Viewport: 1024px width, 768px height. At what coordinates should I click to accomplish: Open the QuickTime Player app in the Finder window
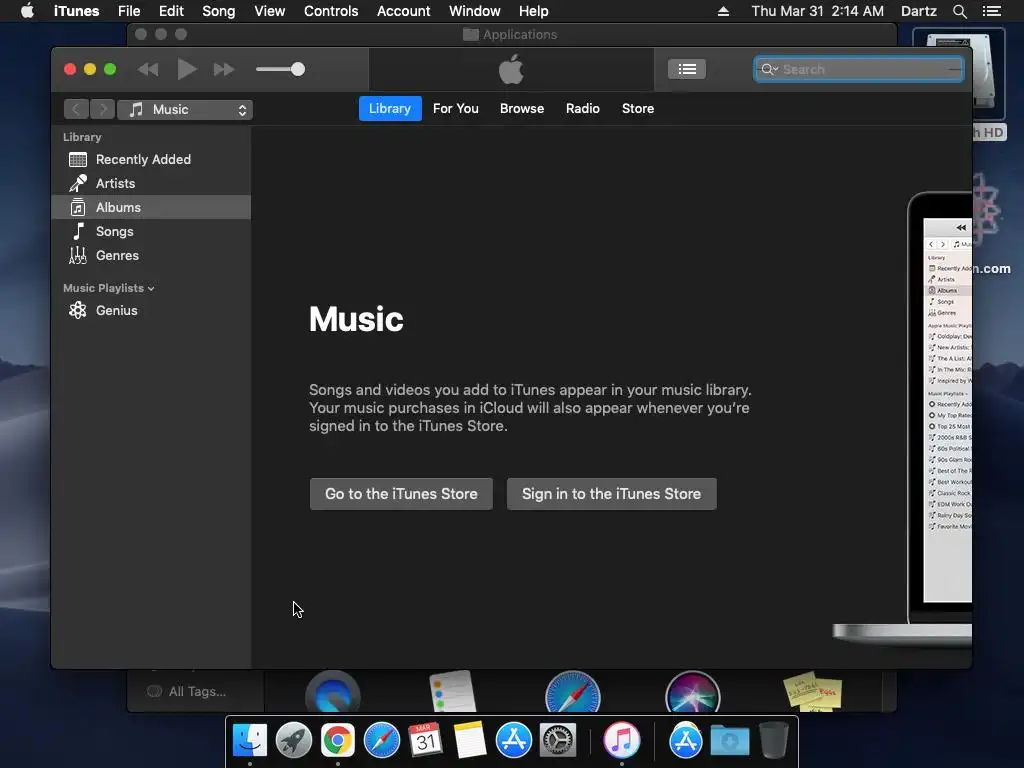[333, 691]
